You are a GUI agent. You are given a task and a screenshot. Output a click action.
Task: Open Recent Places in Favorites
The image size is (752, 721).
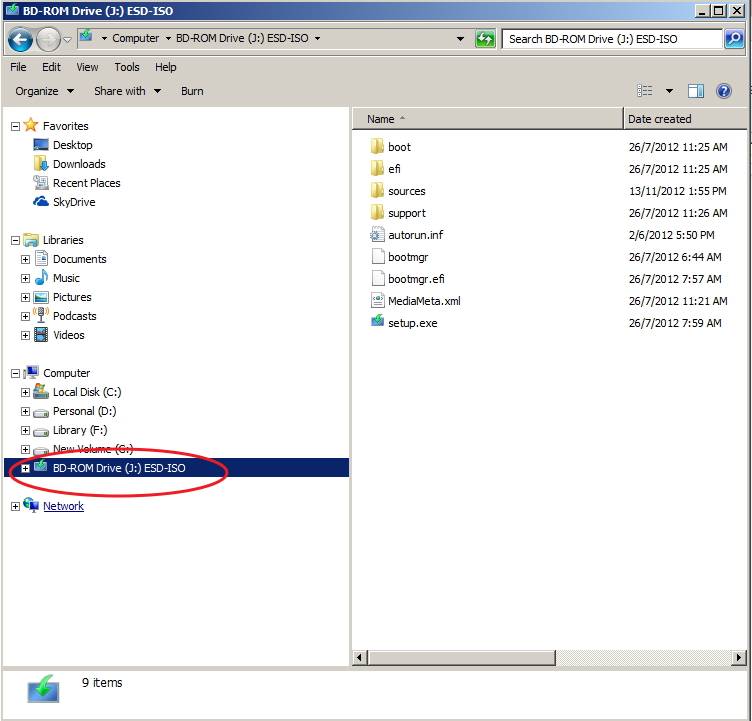point(86,183)
